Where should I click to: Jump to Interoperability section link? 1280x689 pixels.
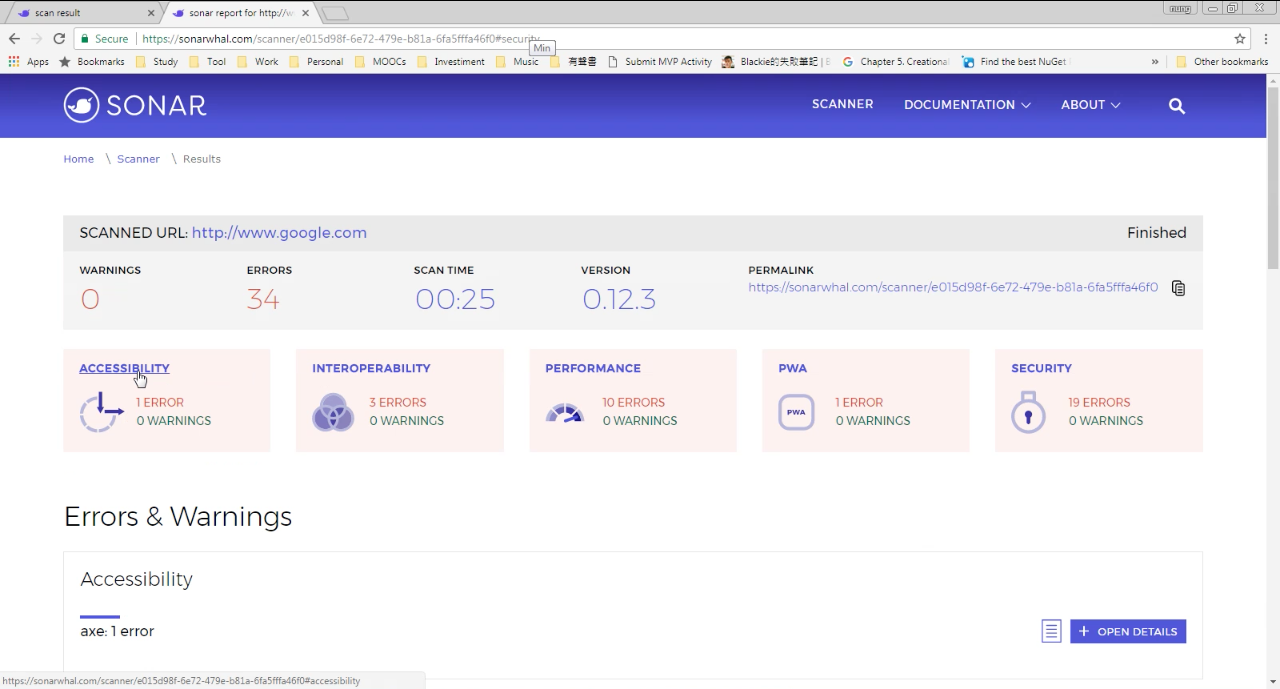(371, 368)
